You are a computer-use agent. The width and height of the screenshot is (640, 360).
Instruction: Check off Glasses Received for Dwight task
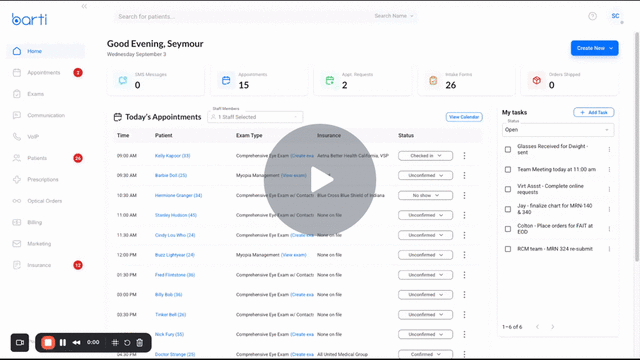coord(508,149)
